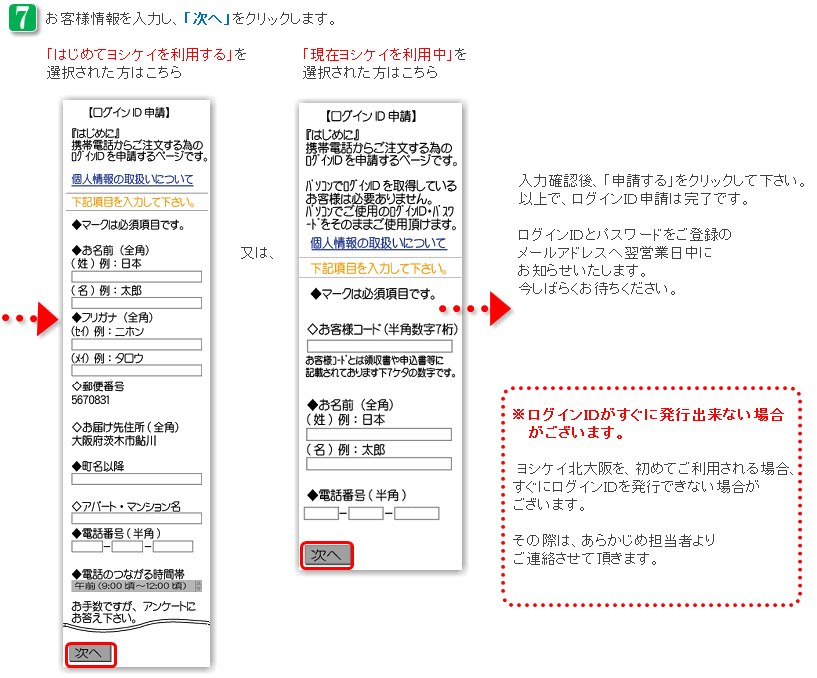Click the red text "「現在ヨシケイを利用中」"
Viewport: 817px width, 678px height.
(377, 54)
